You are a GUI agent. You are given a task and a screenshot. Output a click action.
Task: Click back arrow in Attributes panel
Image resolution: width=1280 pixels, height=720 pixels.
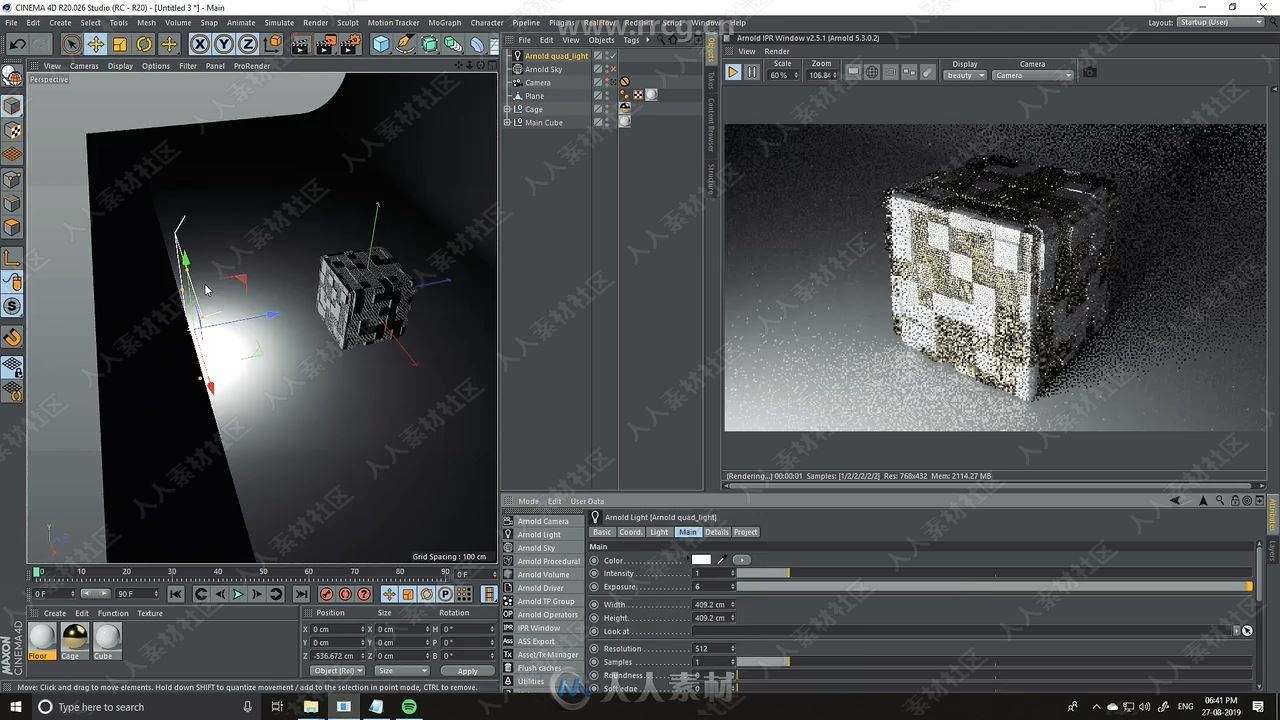click(1175, 501)
